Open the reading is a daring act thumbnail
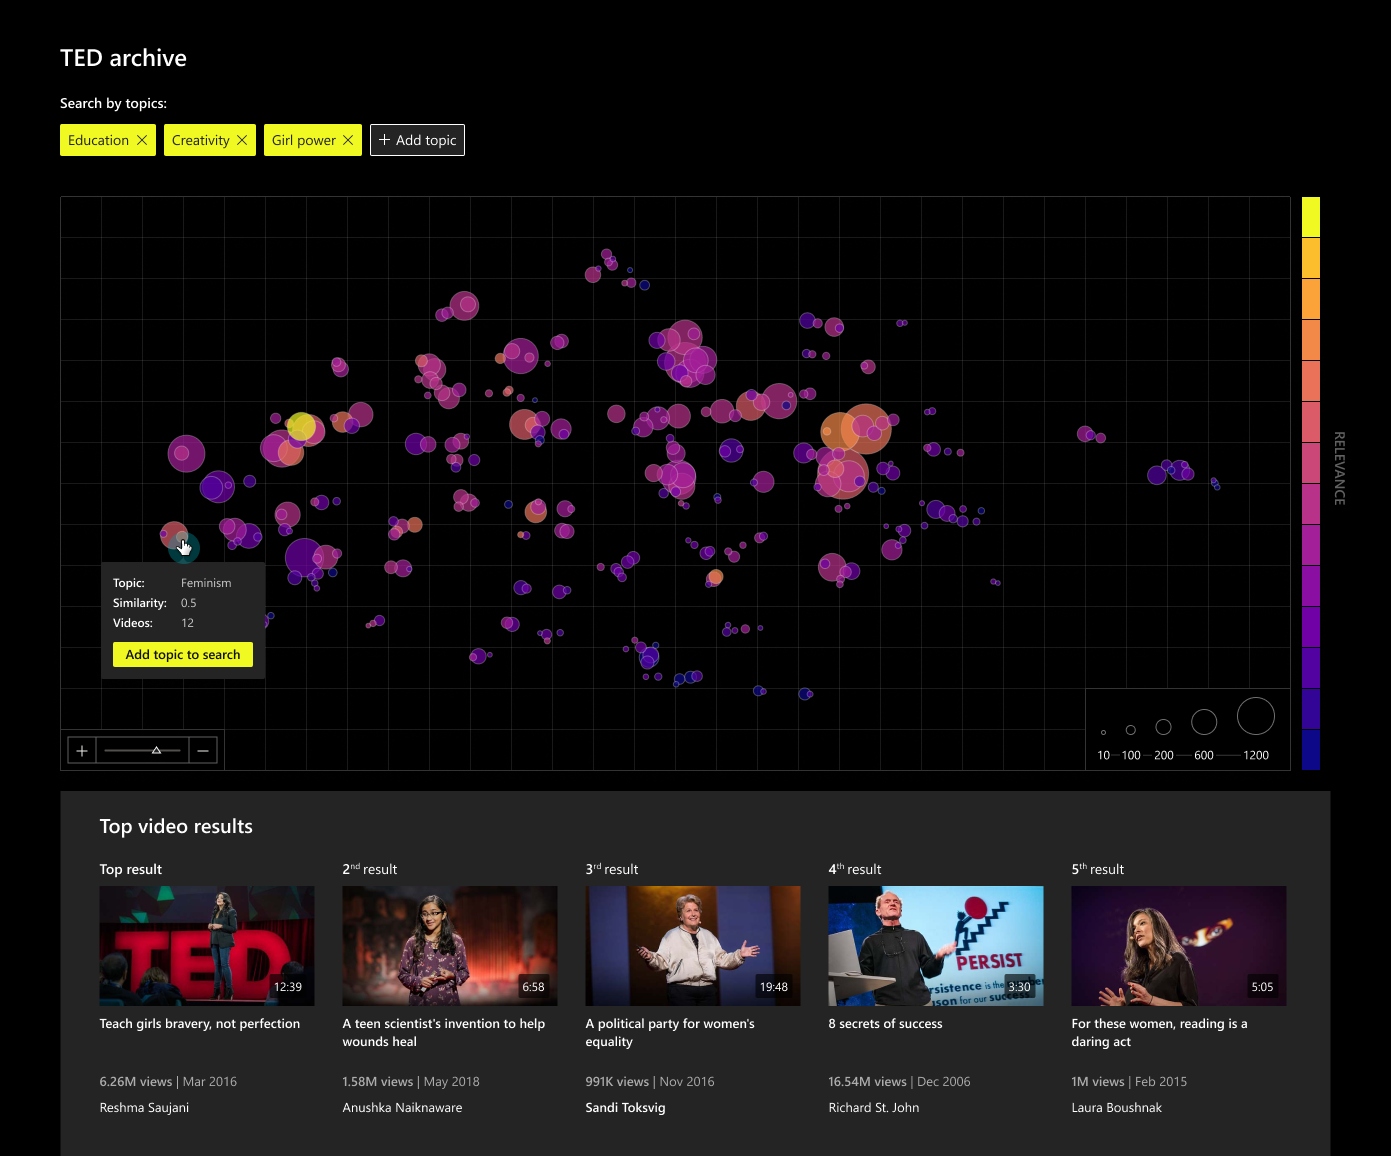This screenshot has height=1156, width=1391. coord(1179,945)
